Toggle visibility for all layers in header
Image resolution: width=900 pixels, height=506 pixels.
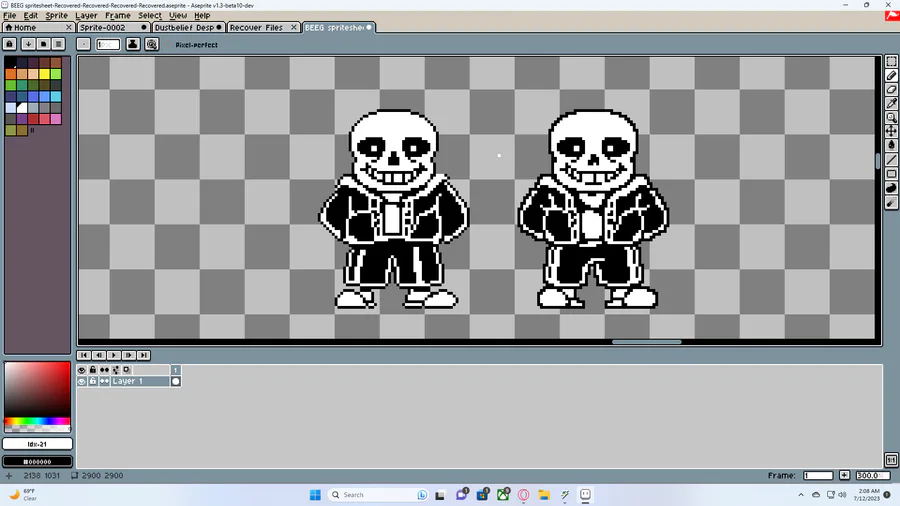(x=82, y=370)
